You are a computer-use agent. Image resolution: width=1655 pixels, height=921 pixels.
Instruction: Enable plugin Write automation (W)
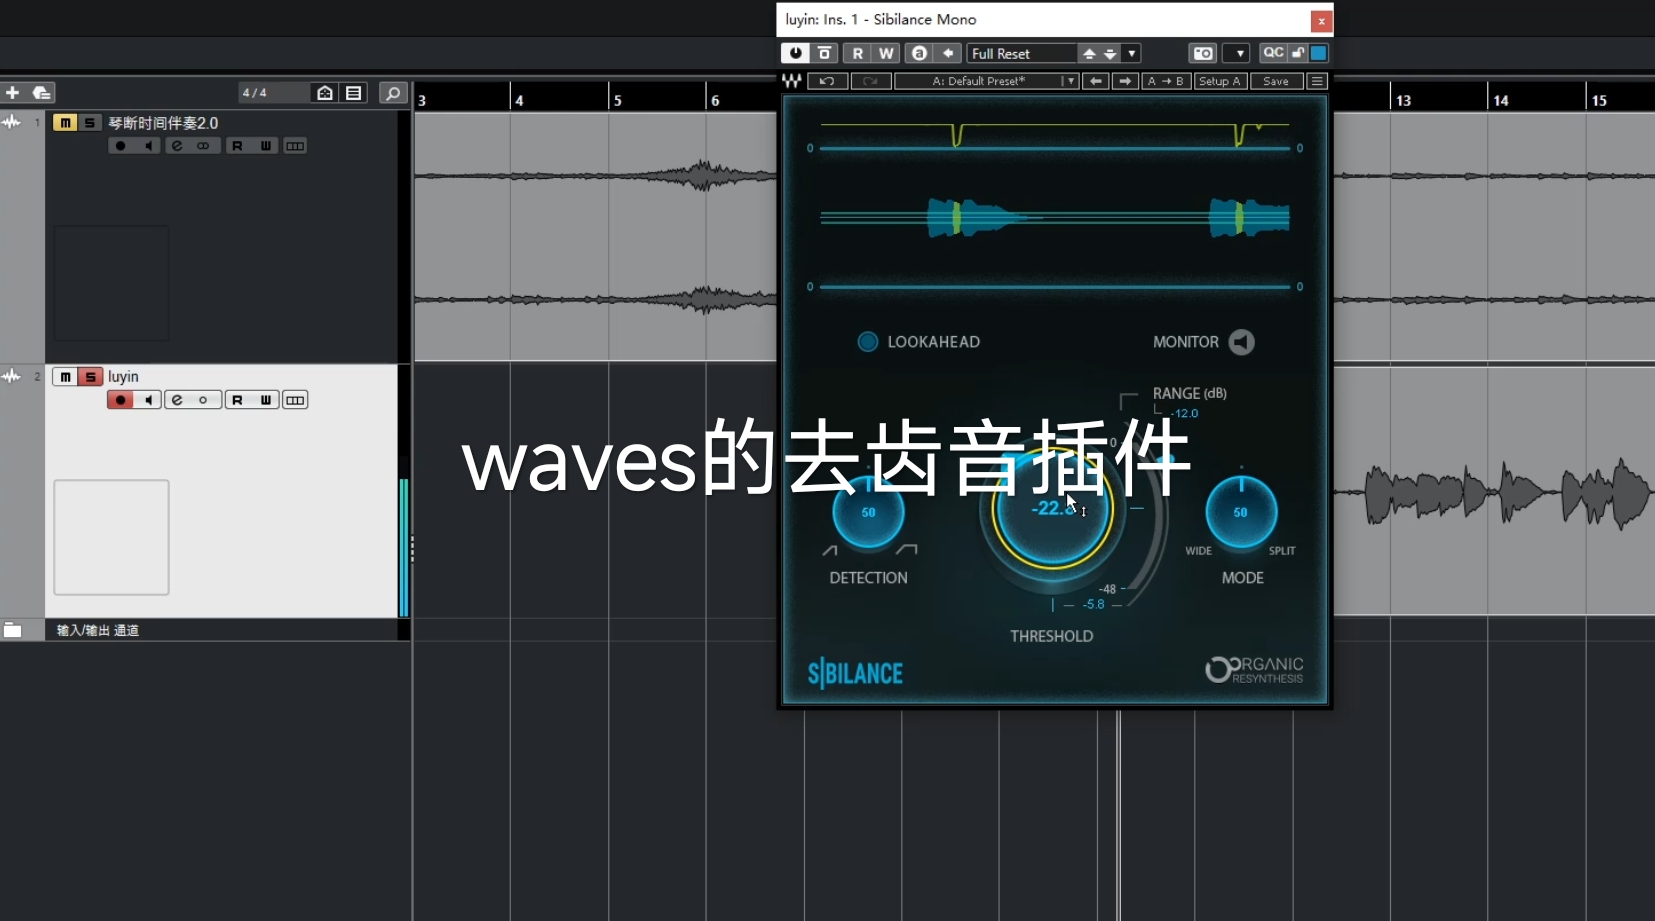(x=886, y=53)
